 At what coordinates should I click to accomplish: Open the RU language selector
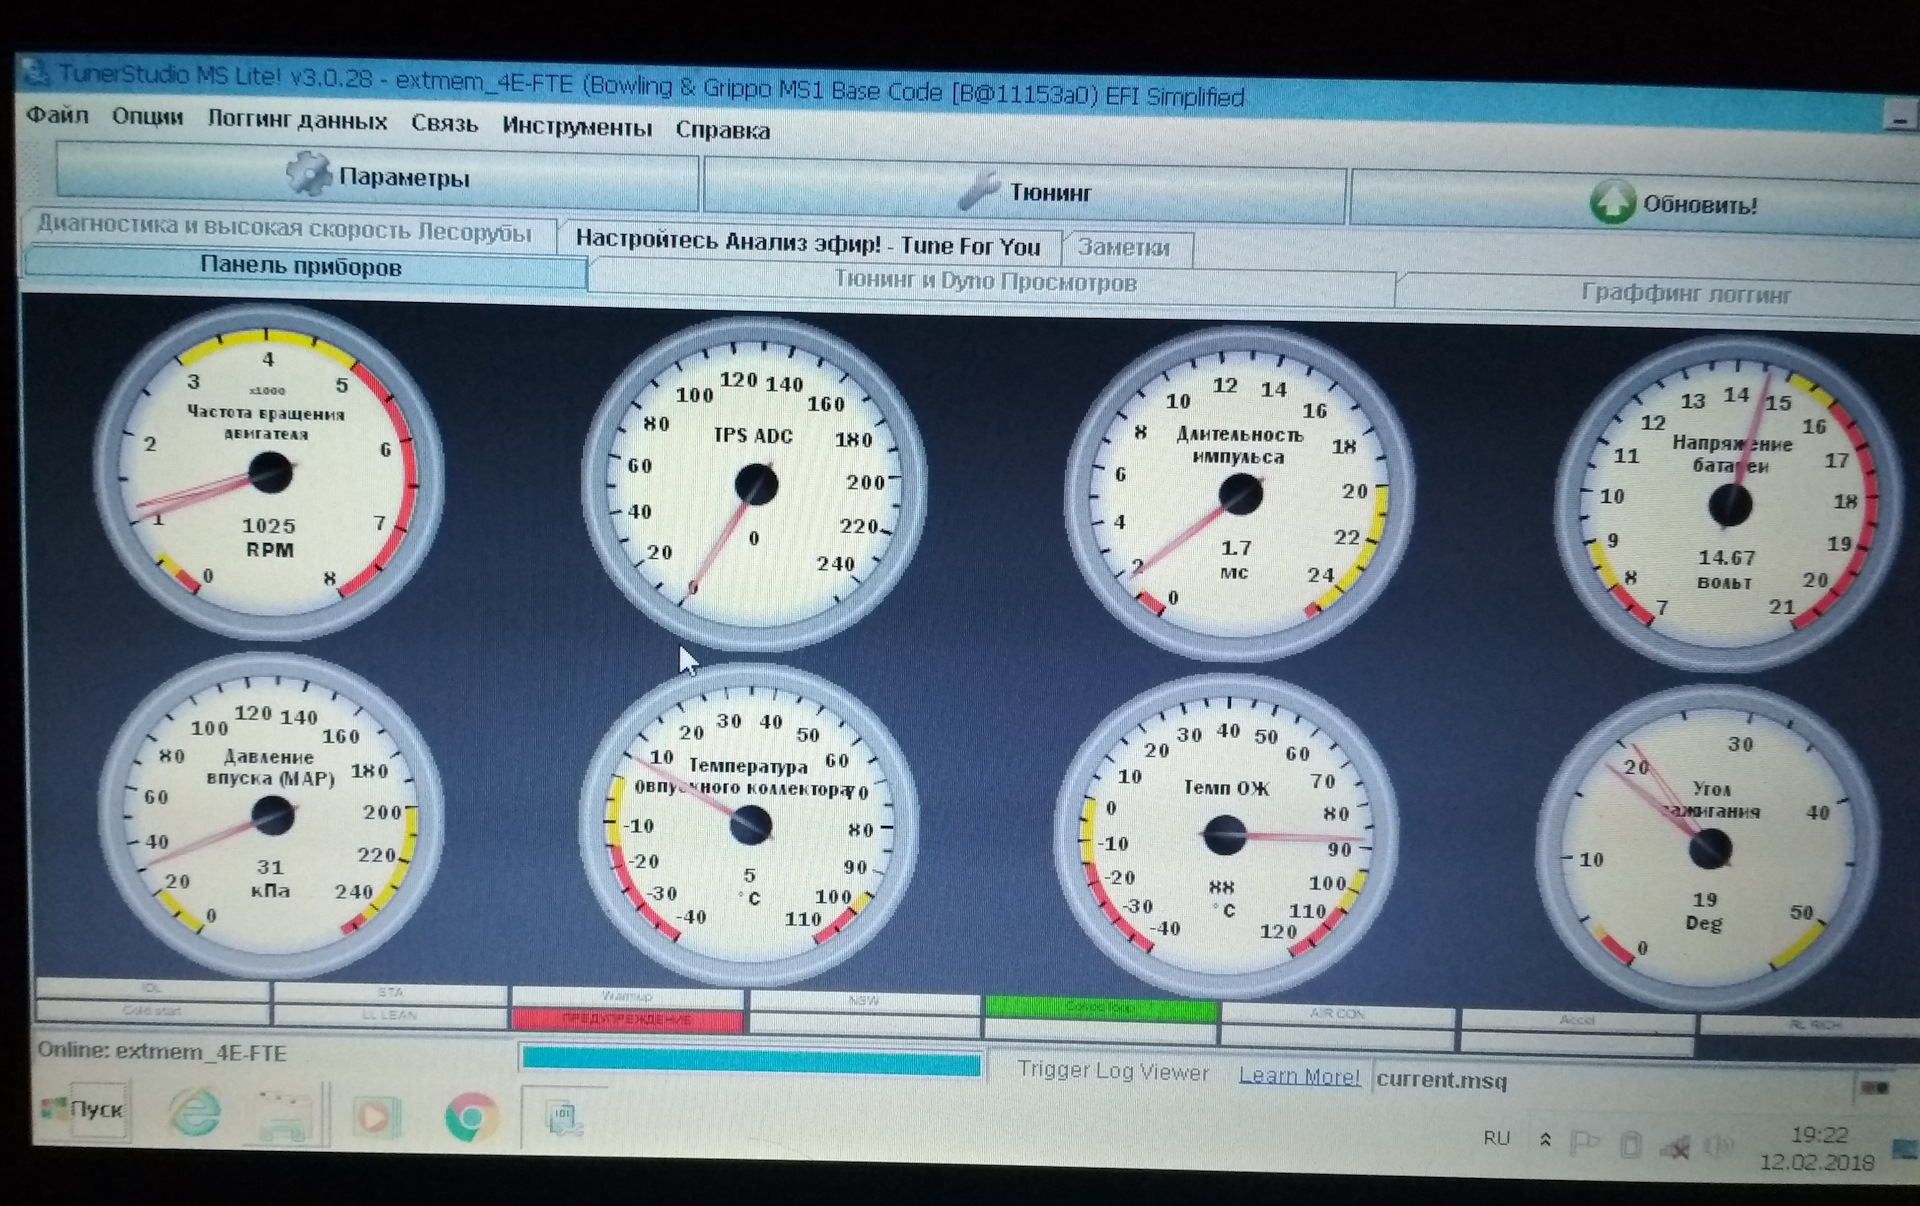(x=1496, y=1138)
